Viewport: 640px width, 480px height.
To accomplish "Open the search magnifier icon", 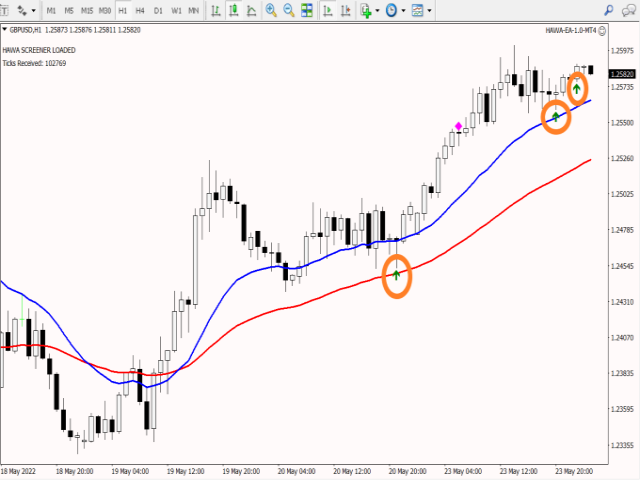I will tap(609, 10).
